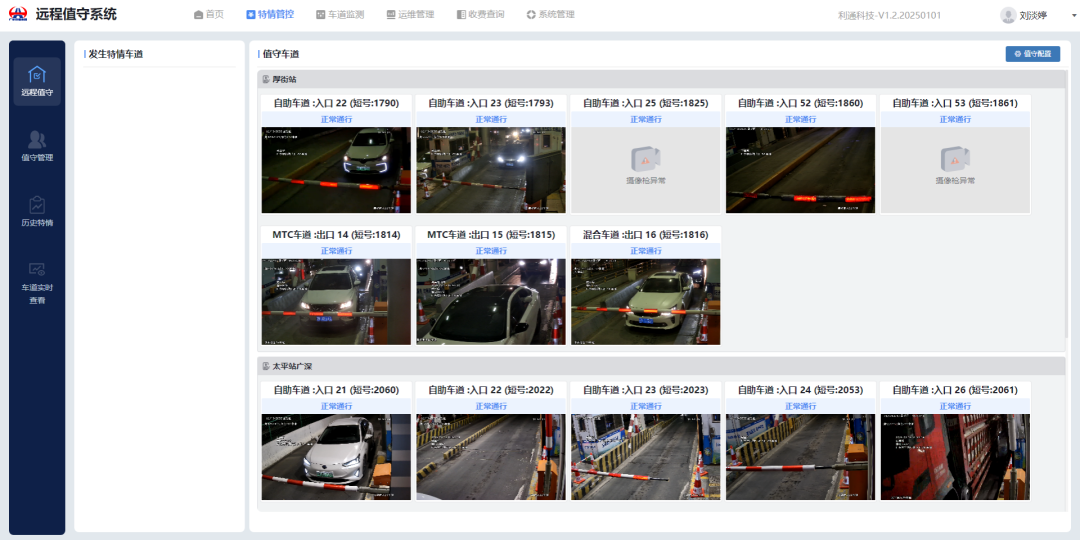Click camera error icon for 入口 25 (短号:1825)

(645, 159)
